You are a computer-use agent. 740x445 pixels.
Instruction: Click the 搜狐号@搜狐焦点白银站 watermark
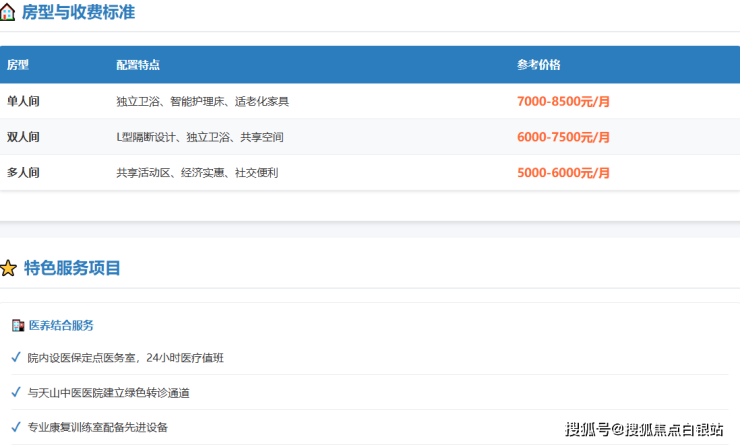click(644, 429)
